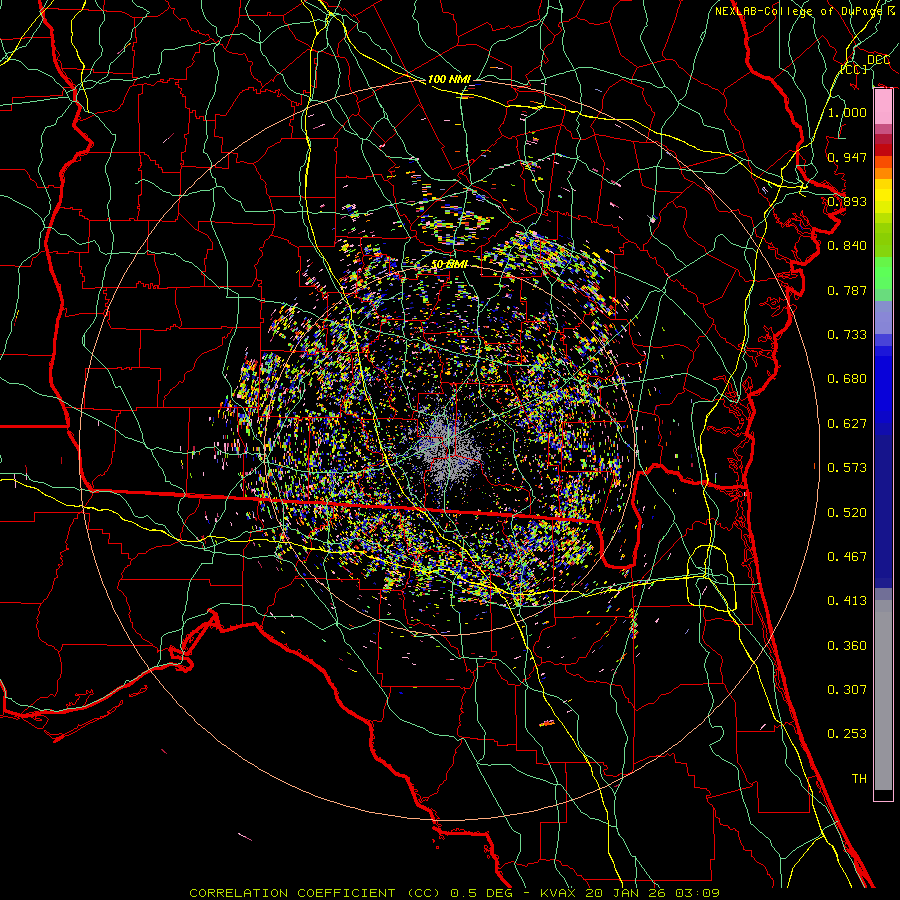Image resolution: width=900 pixels, height=900 pixels.
Task: Pick the gray segment of the color bar
Action: coord(883,695)
